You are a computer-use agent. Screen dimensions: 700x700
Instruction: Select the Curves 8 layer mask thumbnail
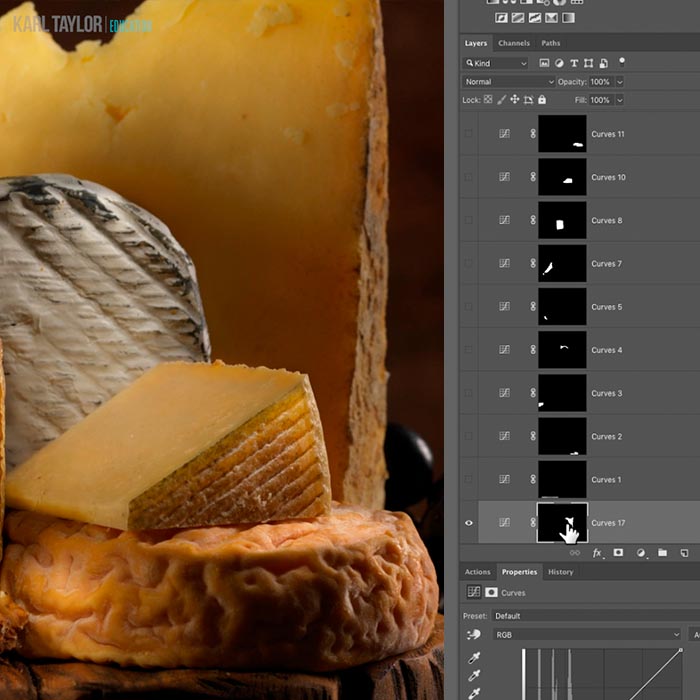[x=562, y=220]
